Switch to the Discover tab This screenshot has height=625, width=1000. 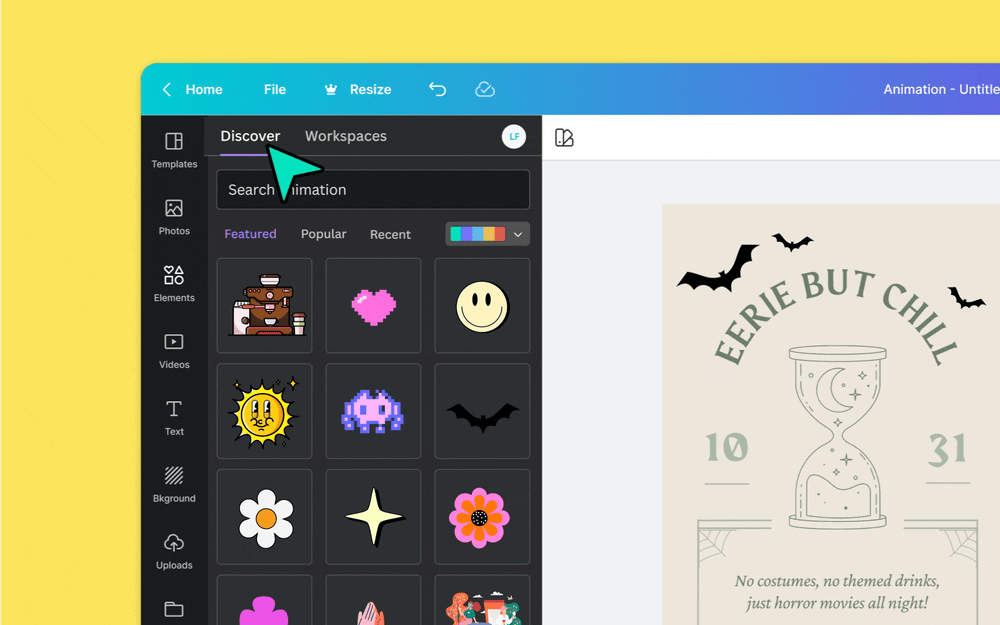[250, 136]
